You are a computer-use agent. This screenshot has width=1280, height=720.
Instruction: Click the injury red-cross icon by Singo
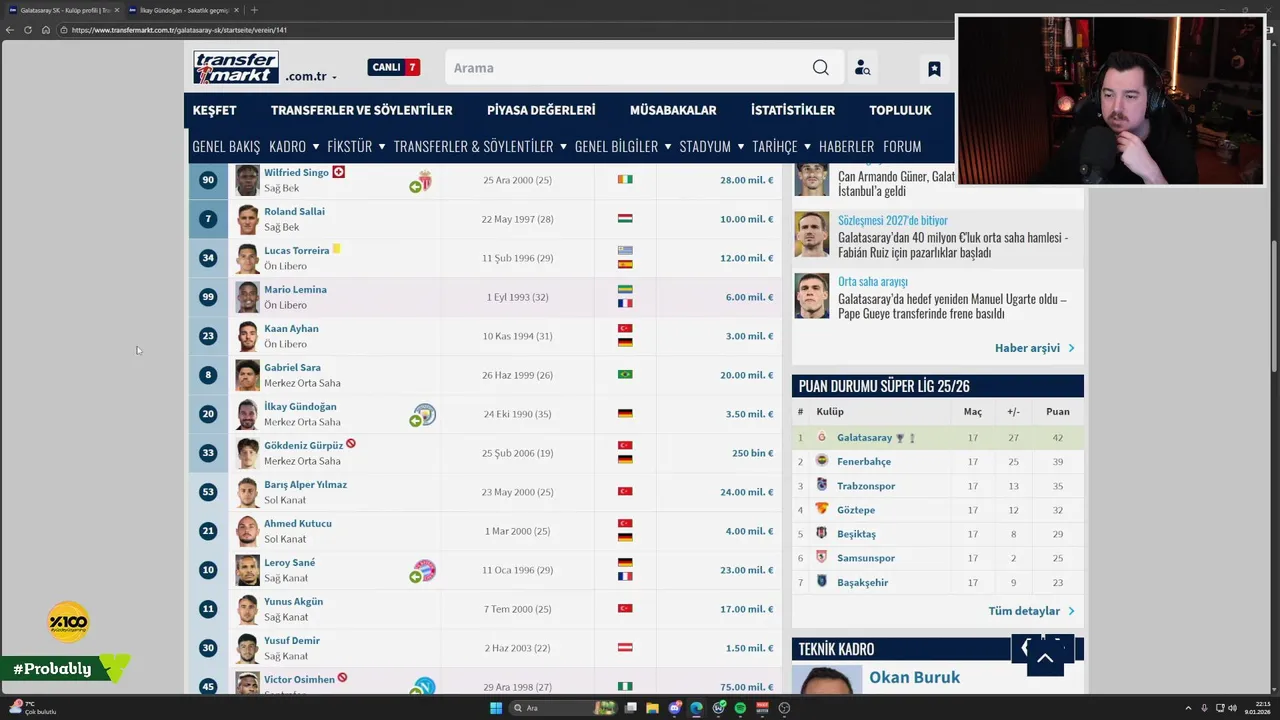(x=338, y=172)
